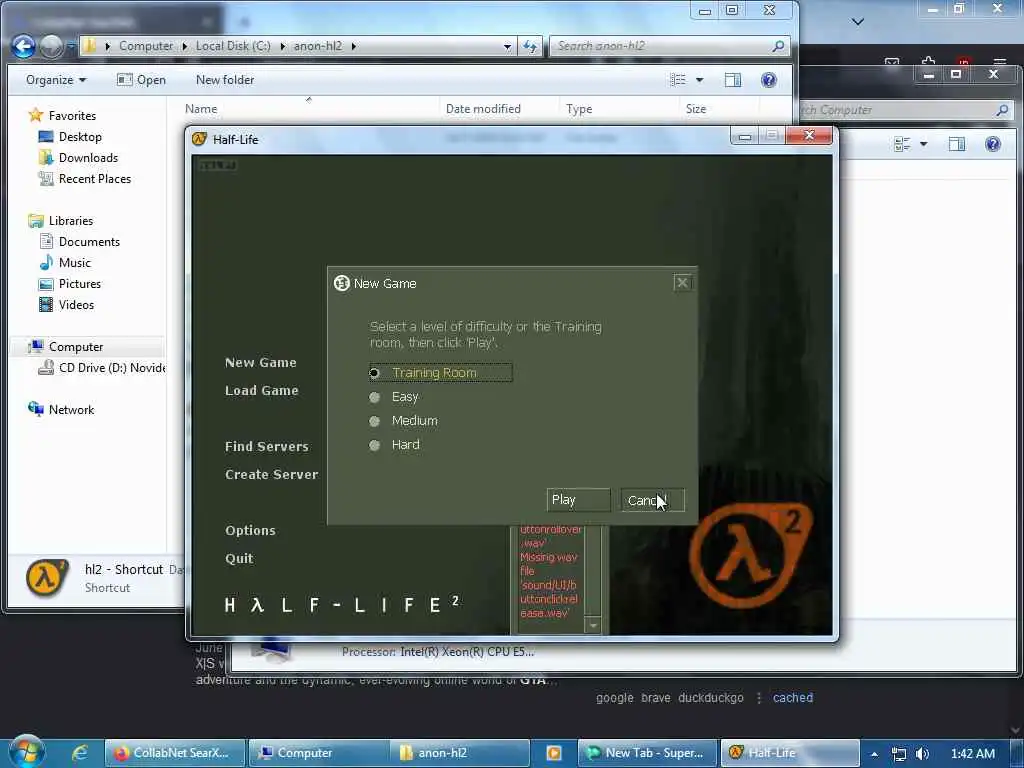
Task: Open Desktop in the navigation pane
Action: point(71,136)
